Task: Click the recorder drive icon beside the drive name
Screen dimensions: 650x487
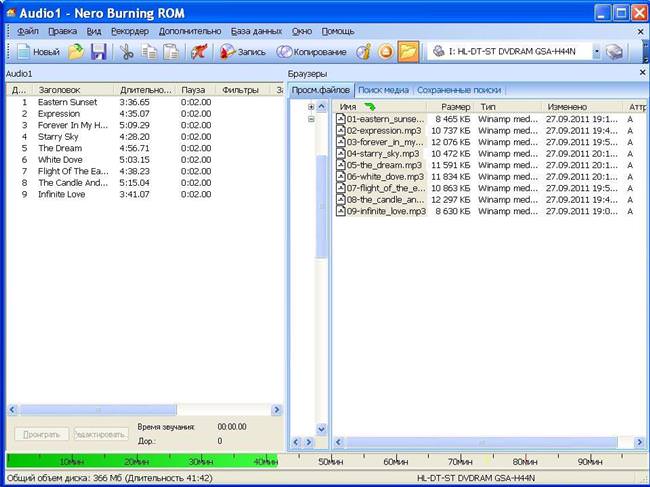Action: [x=439, y=51]
